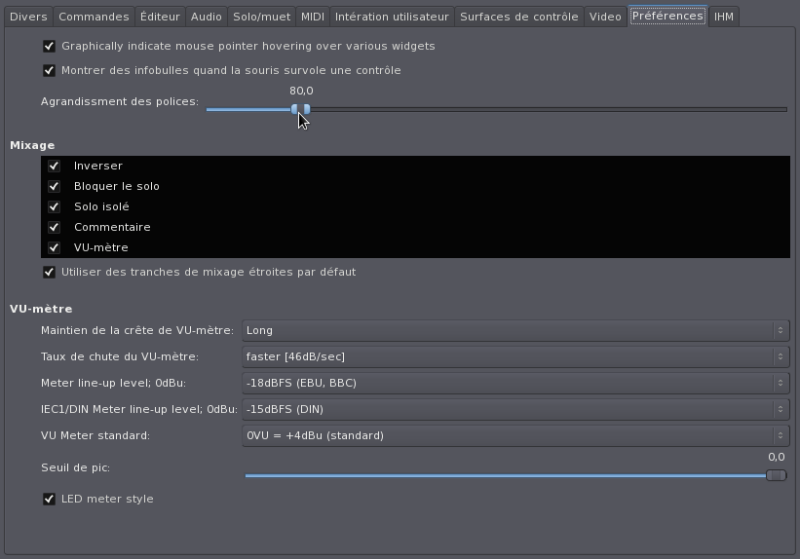Uncheck the Inverser mixage option
Screen dimensions: 800x559
[55, 166]
